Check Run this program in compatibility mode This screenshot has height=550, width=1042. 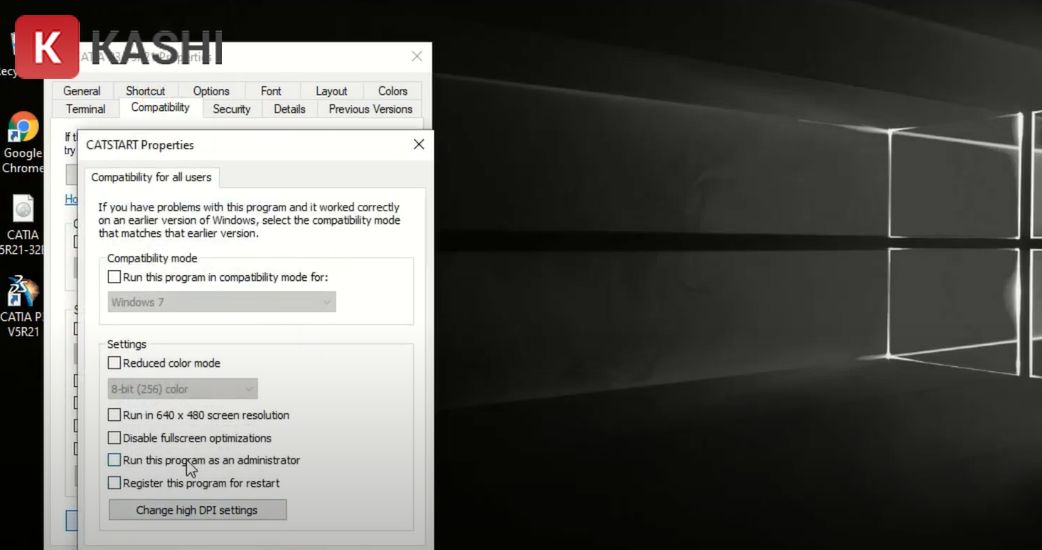[114, 277]
